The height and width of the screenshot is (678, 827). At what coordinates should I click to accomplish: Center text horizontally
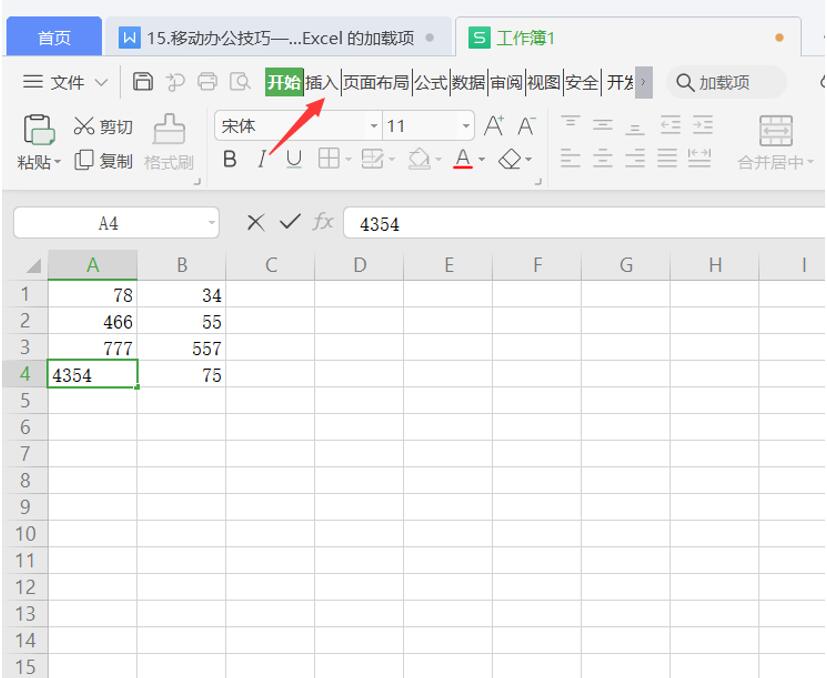[x=602, y=158]
